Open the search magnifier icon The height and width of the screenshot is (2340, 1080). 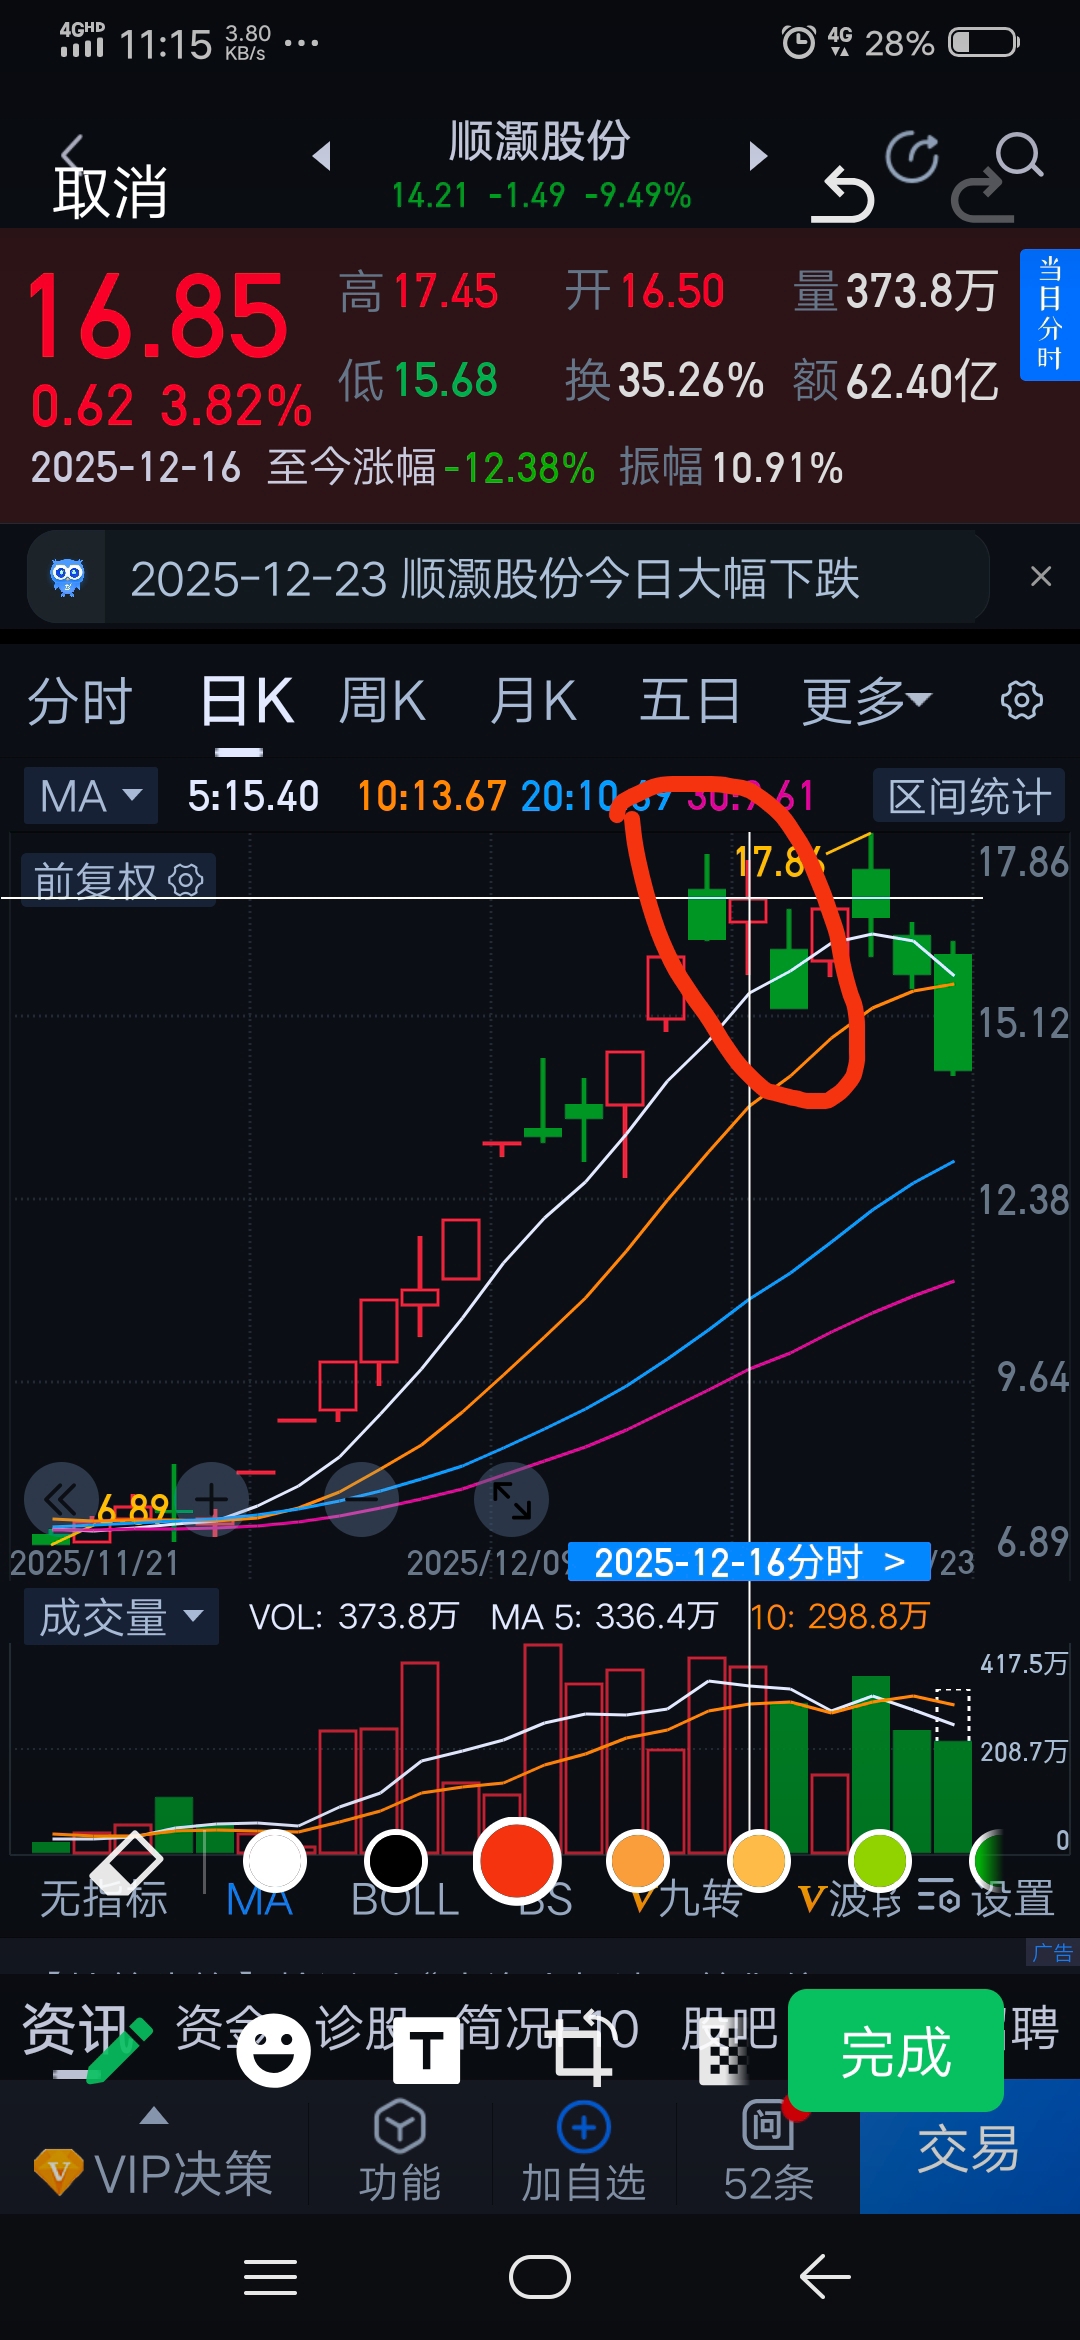coord(1020,155)
